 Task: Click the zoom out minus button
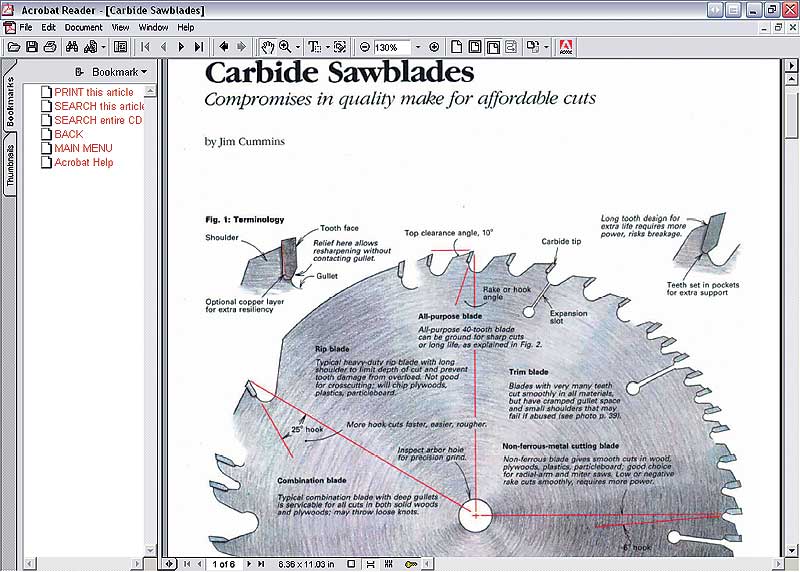tap(364, 47)
